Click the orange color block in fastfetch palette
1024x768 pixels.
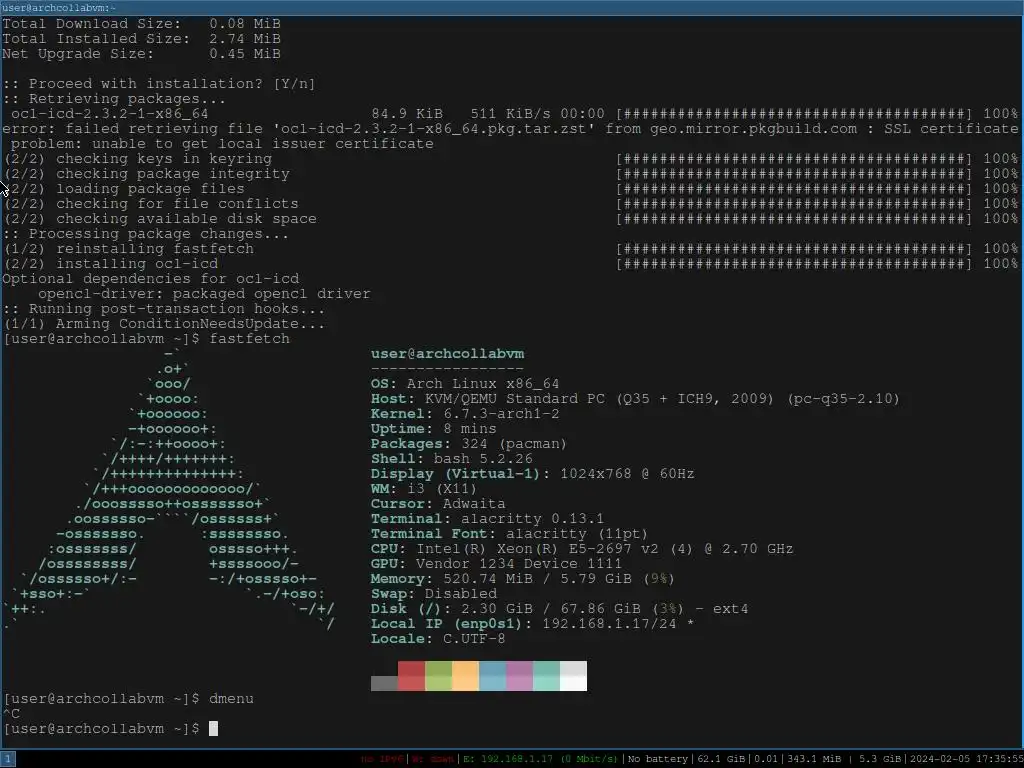tap(466, 676)
